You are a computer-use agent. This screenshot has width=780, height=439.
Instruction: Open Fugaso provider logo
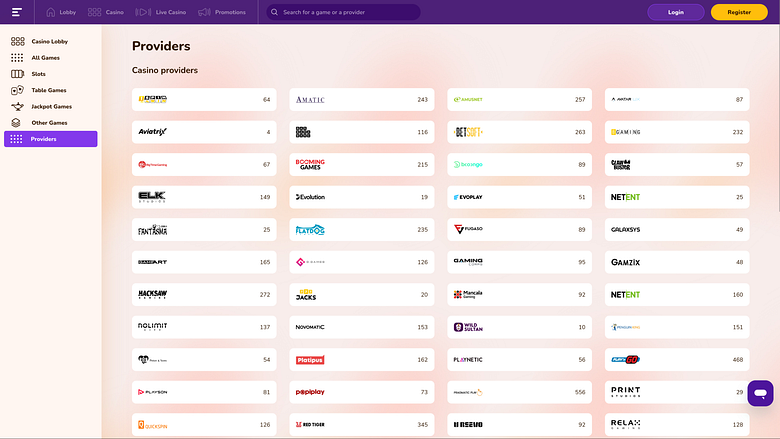tap(468, 229)
